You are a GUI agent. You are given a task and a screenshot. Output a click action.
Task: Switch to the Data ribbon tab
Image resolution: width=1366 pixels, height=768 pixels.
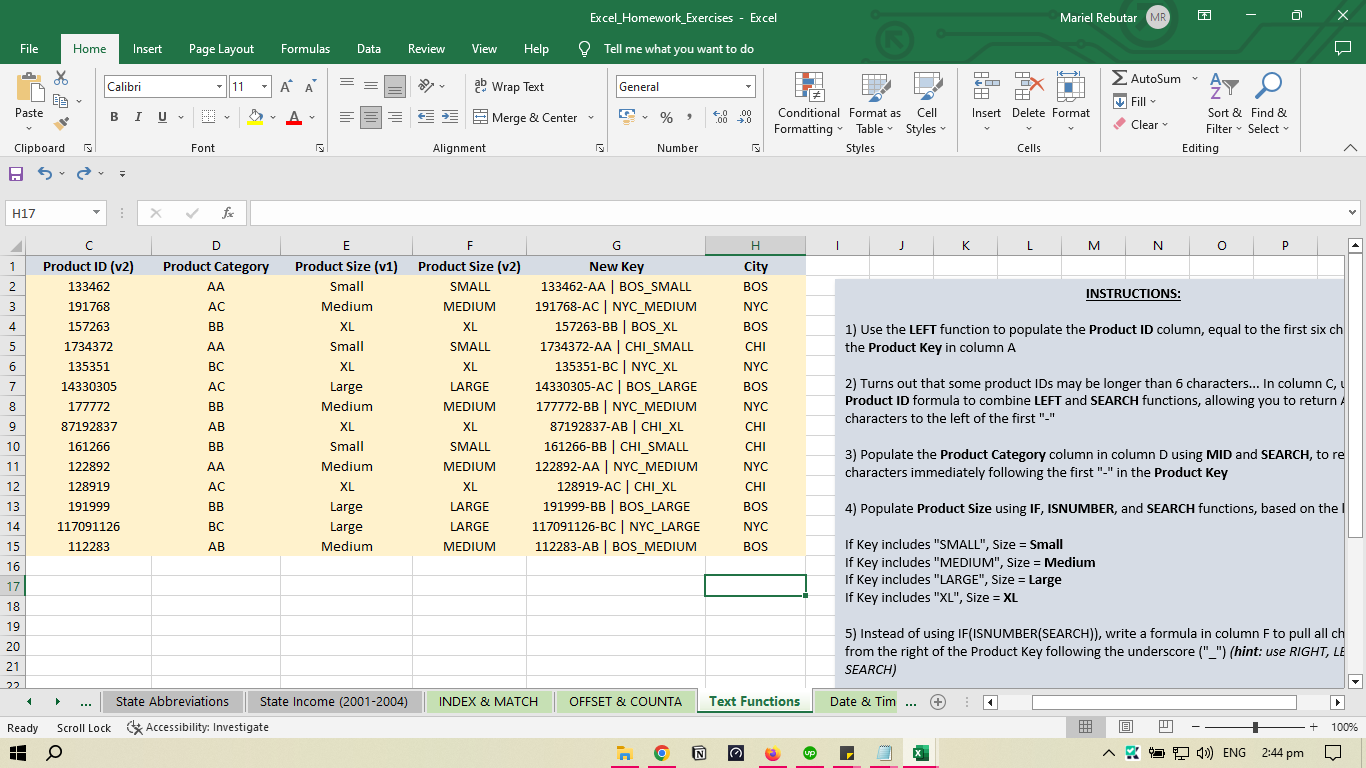coord(369,48)
